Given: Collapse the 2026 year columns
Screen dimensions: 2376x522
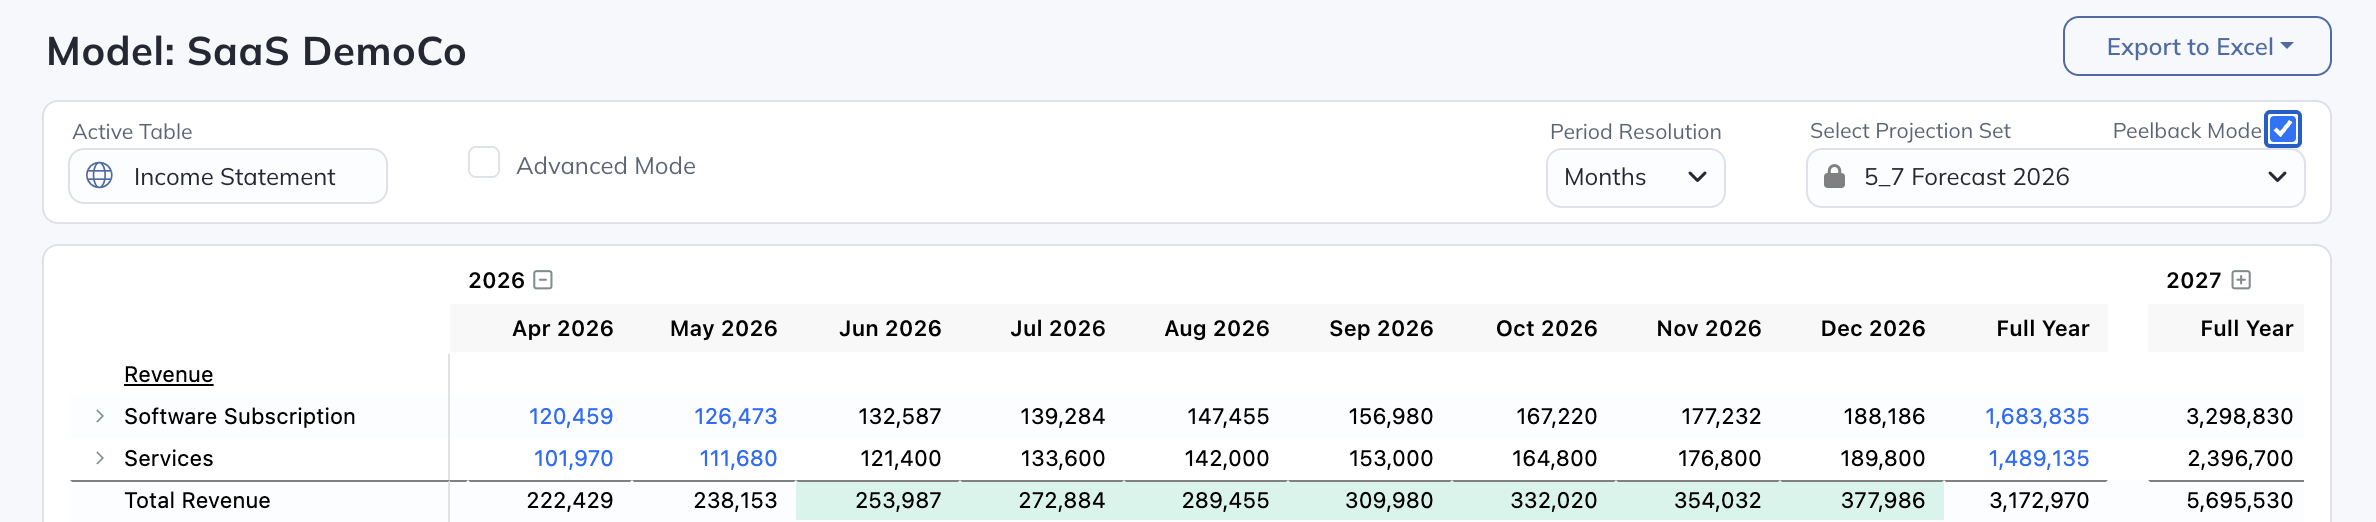Looking at the screenshot, I should click(543, 280).
